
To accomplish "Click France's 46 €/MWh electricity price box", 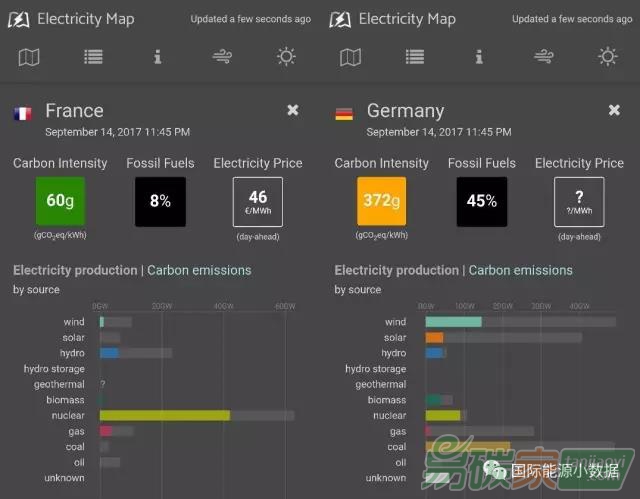I will pos(257,201).
